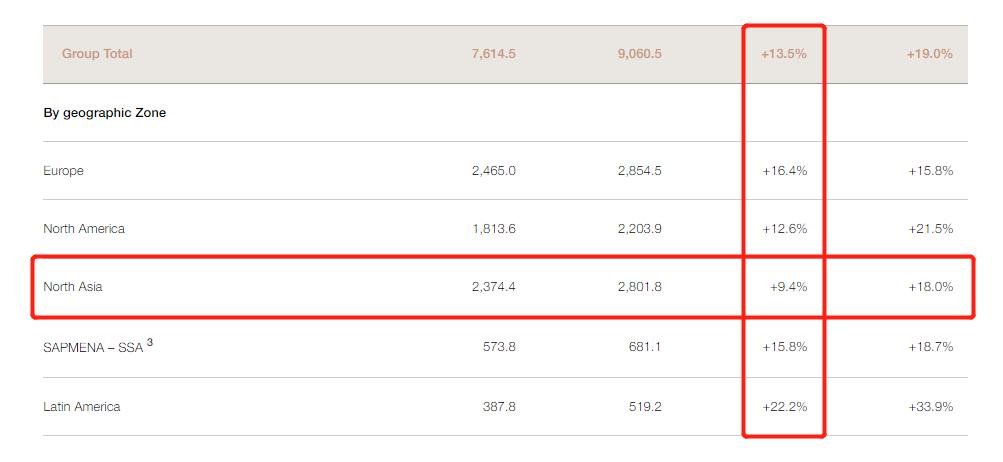Click SAPMENA's +15.8% growth figure
Image resolution: width=1003 pixels, height=462 pixels.
[x=784, y=347]
